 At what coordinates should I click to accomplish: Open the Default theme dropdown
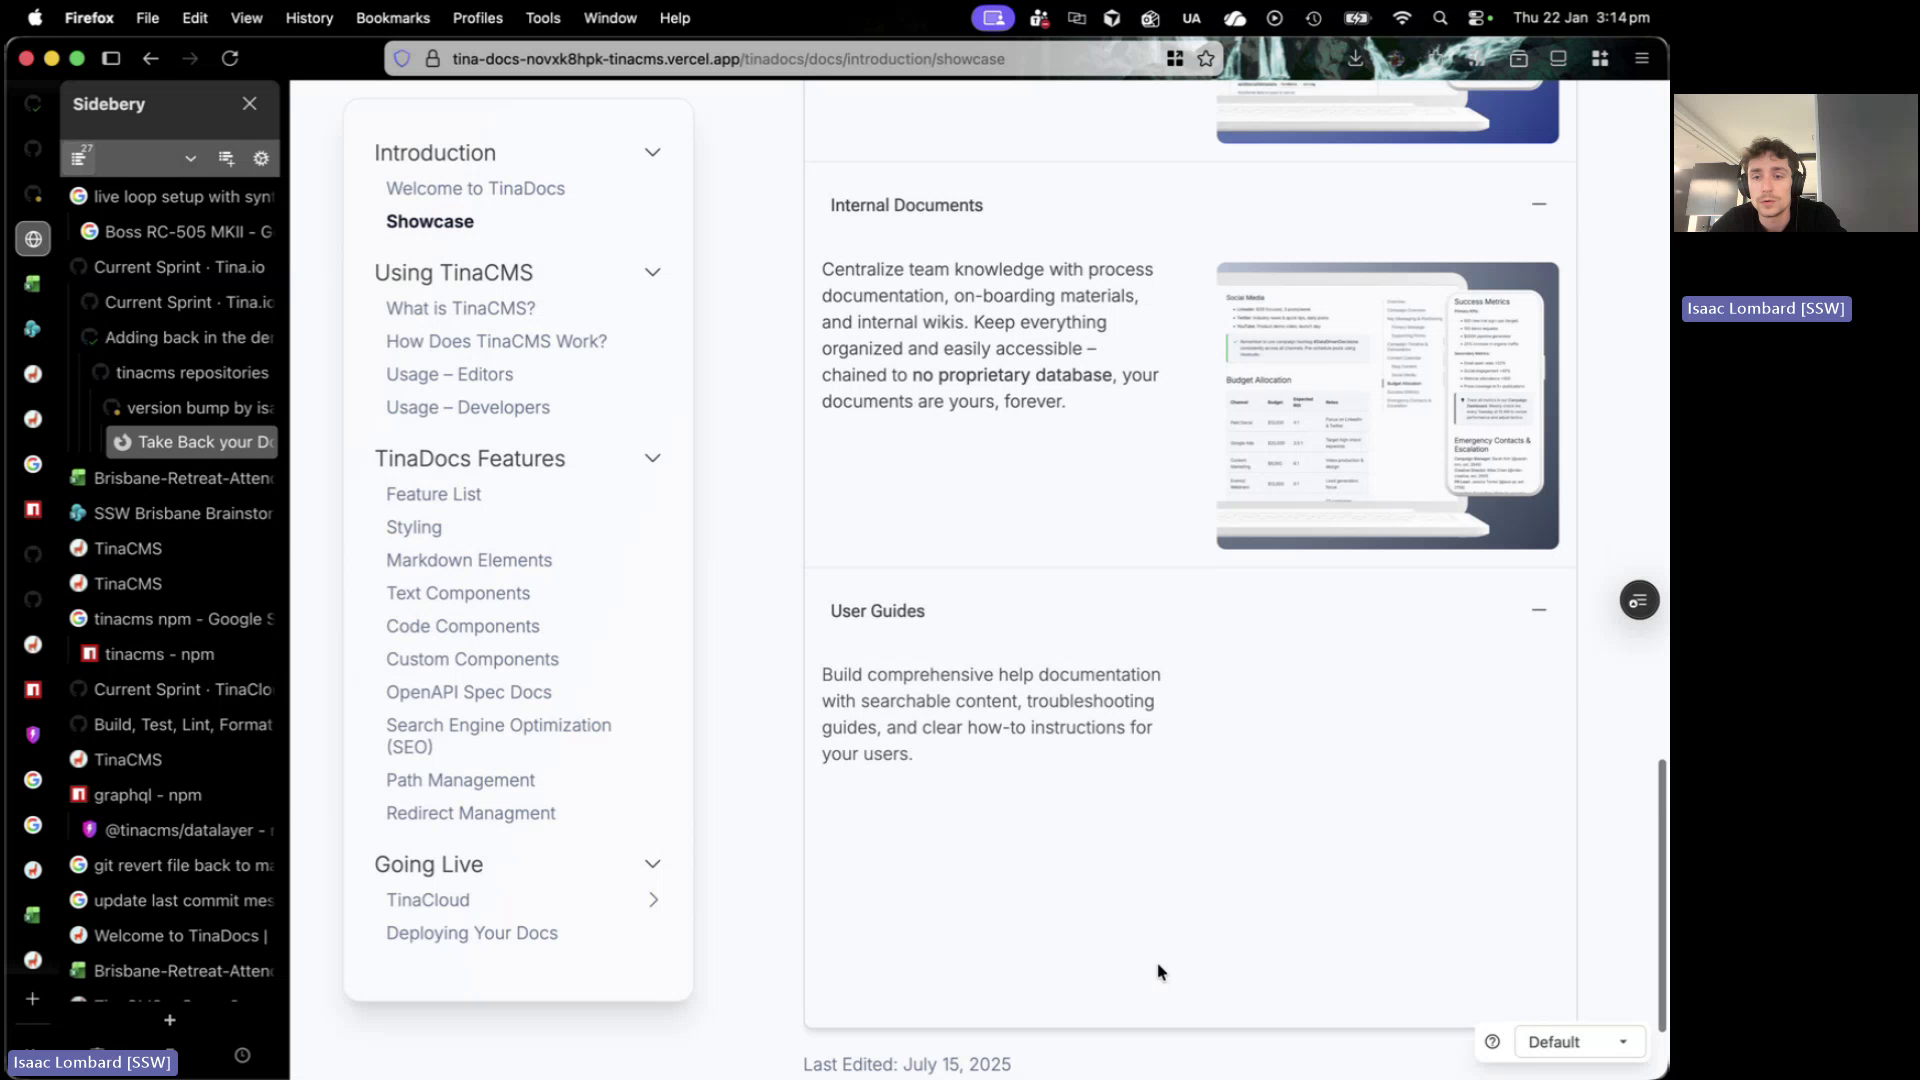[1580, 1041]
